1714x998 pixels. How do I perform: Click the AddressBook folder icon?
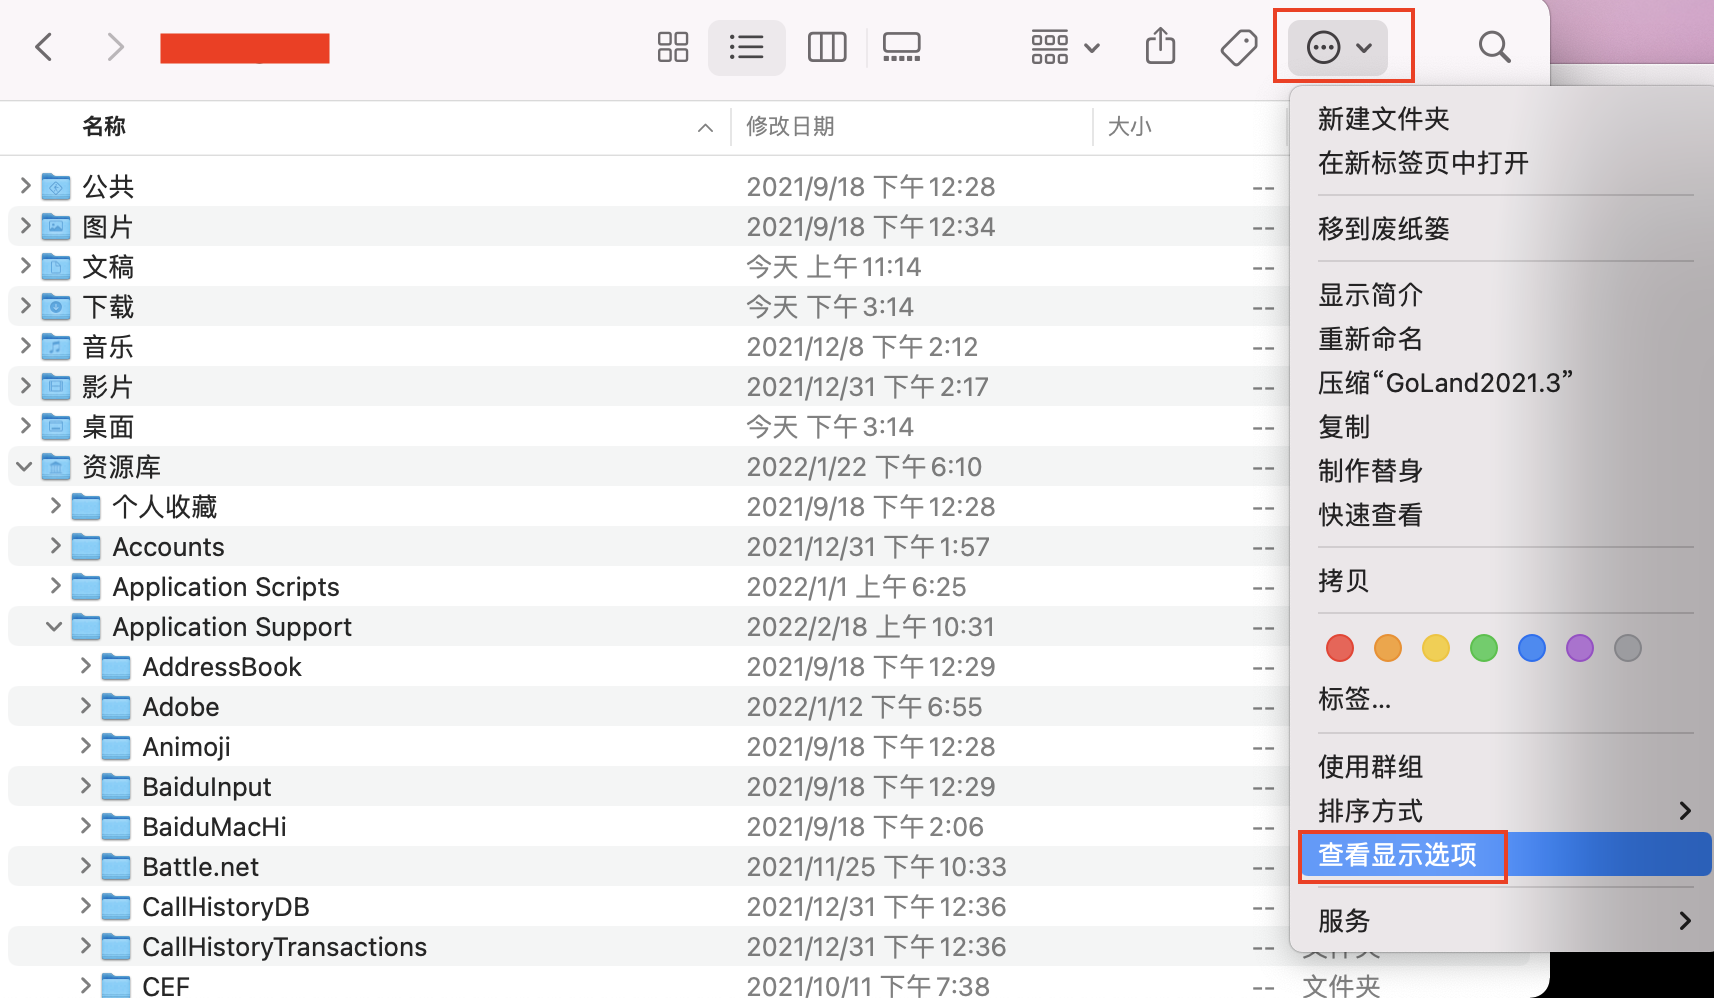pyautogui.click(x=116, y=667)
